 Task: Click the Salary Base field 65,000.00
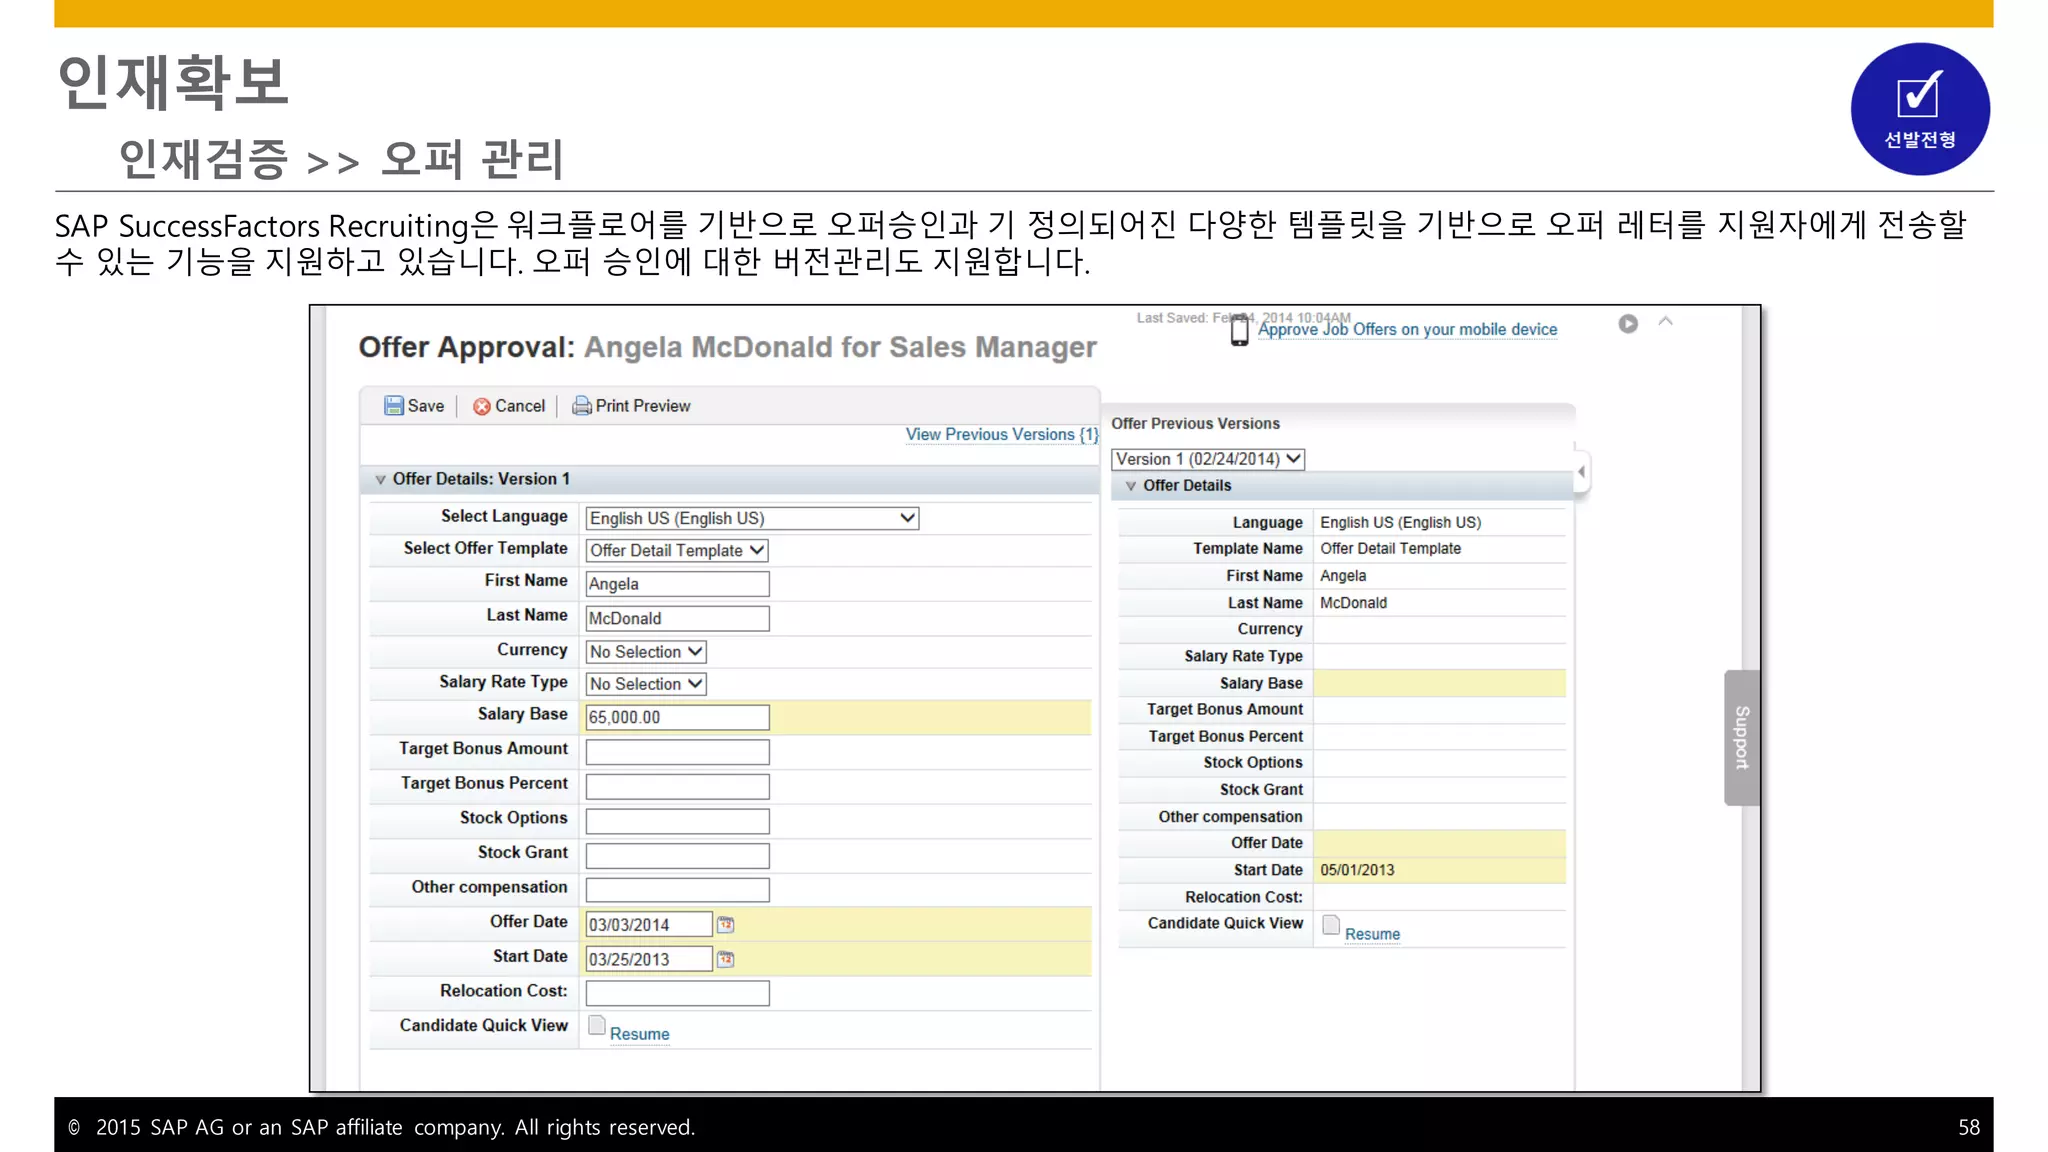pos(677,717)
